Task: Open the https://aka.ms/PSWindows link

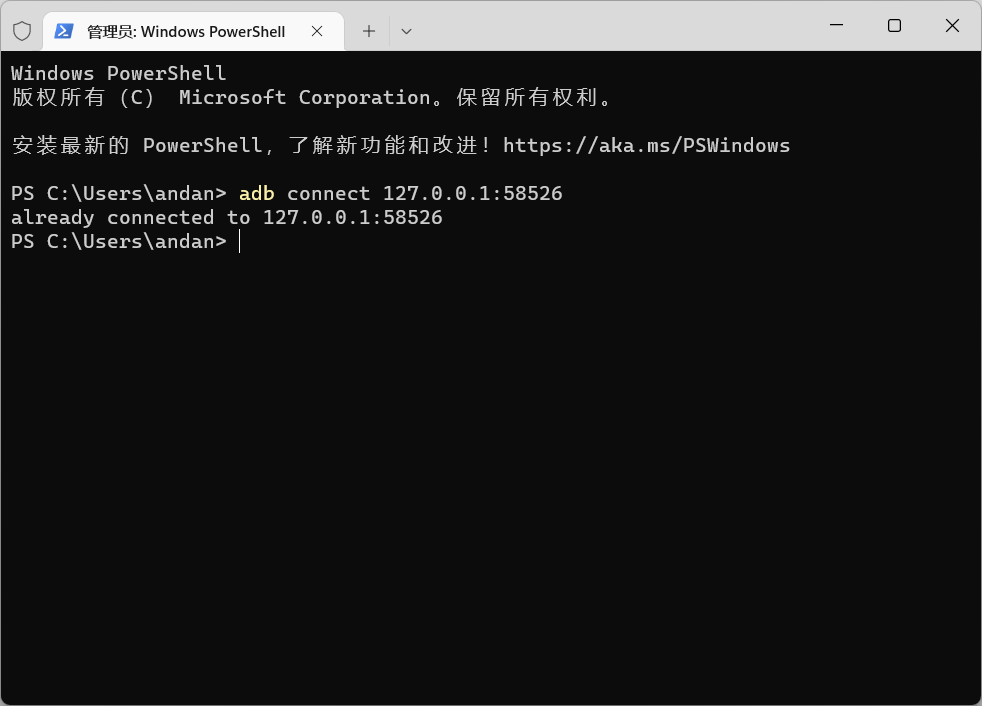Action: (646, 145)
